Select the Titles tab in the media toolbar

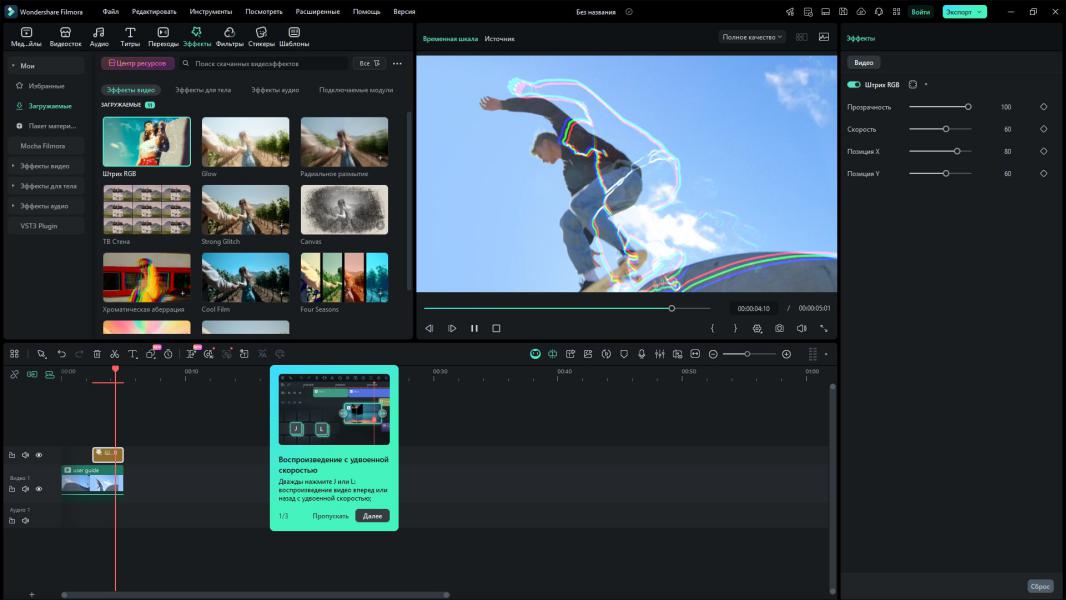click(130, 37)
